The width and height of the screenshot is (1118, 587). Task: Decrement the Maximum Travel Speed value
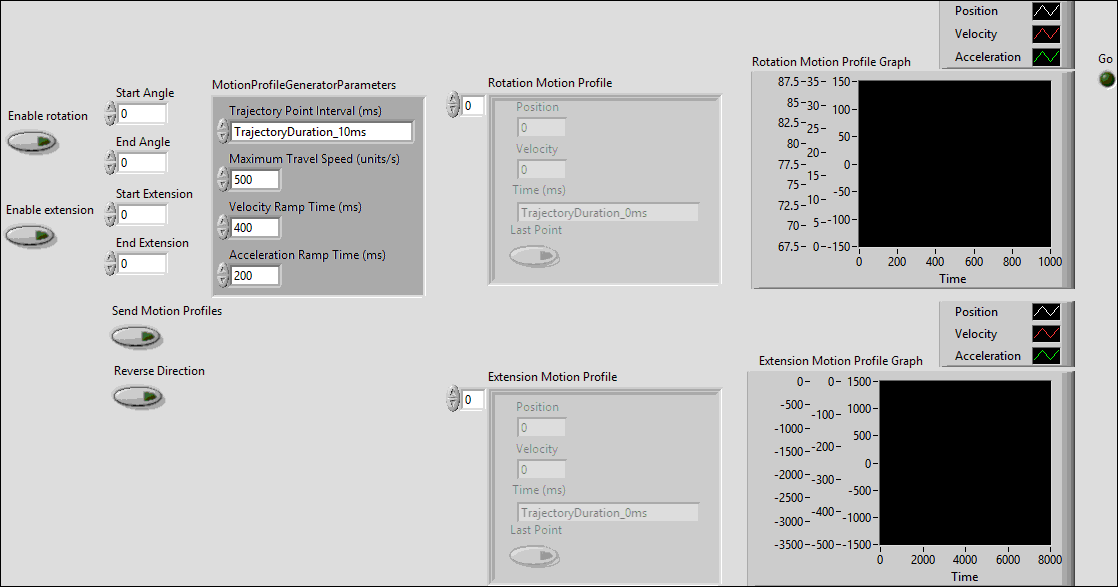(222, 184)
